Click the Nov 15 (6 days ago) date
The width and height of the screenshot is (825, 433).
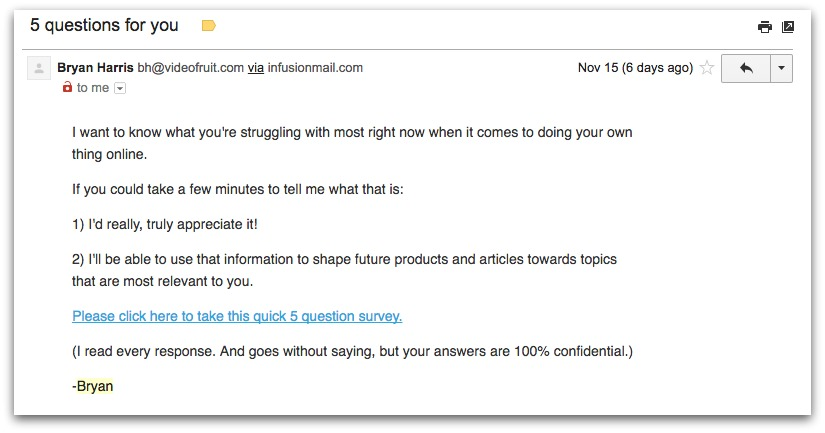coord(635,68)
